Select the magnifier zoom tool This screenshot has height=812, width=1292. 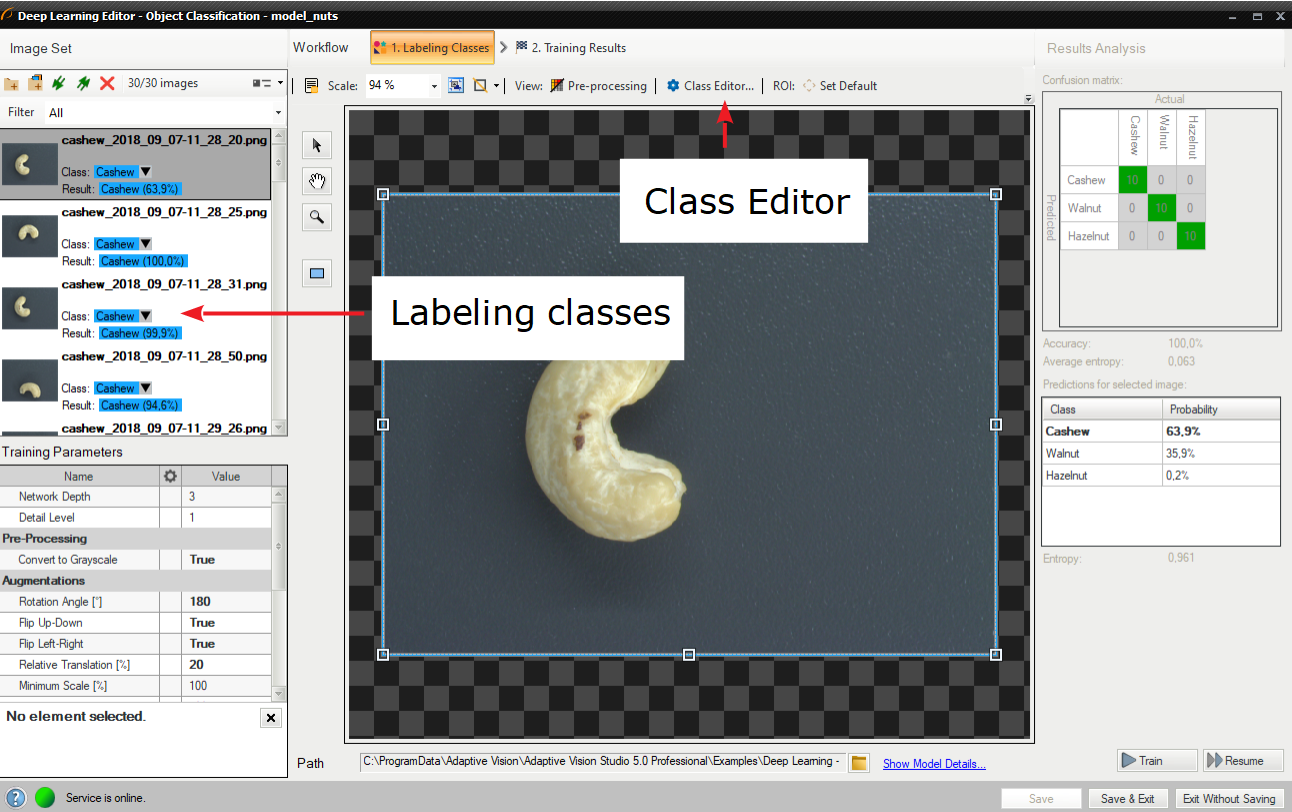point(318,217)
